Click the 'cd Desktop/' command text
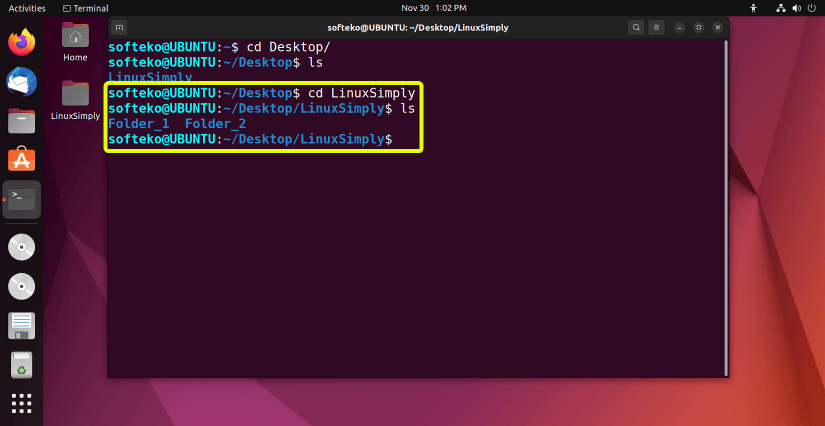The height and width of the screenshot is (426, 825). click(288, 47)
